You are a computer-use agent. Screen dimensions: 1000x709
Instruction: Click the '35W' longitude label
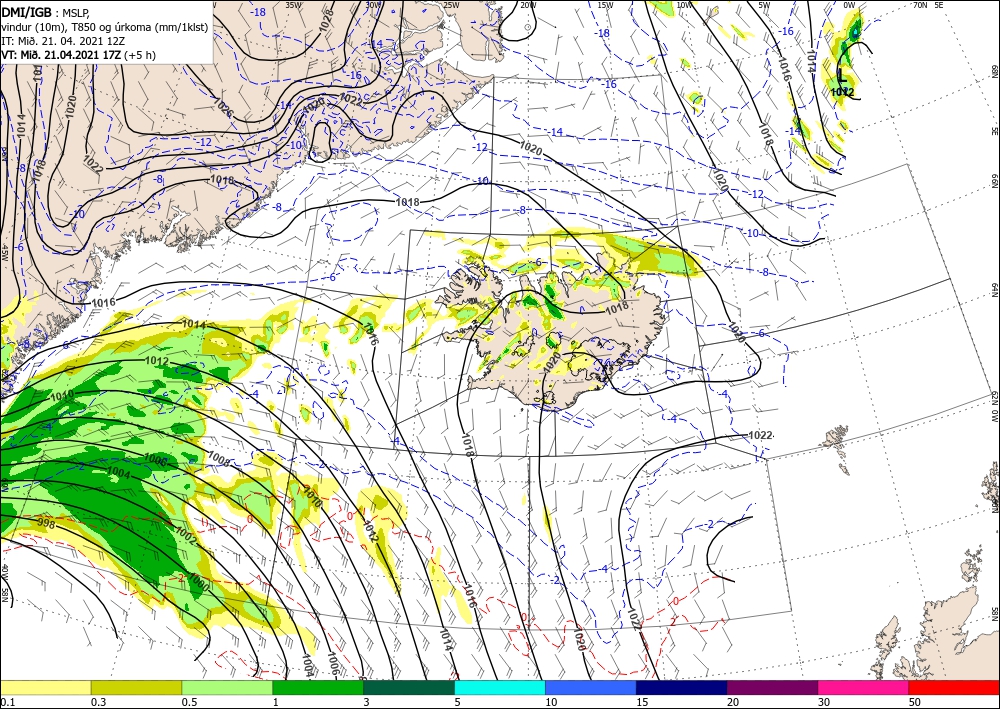(293, 5)
